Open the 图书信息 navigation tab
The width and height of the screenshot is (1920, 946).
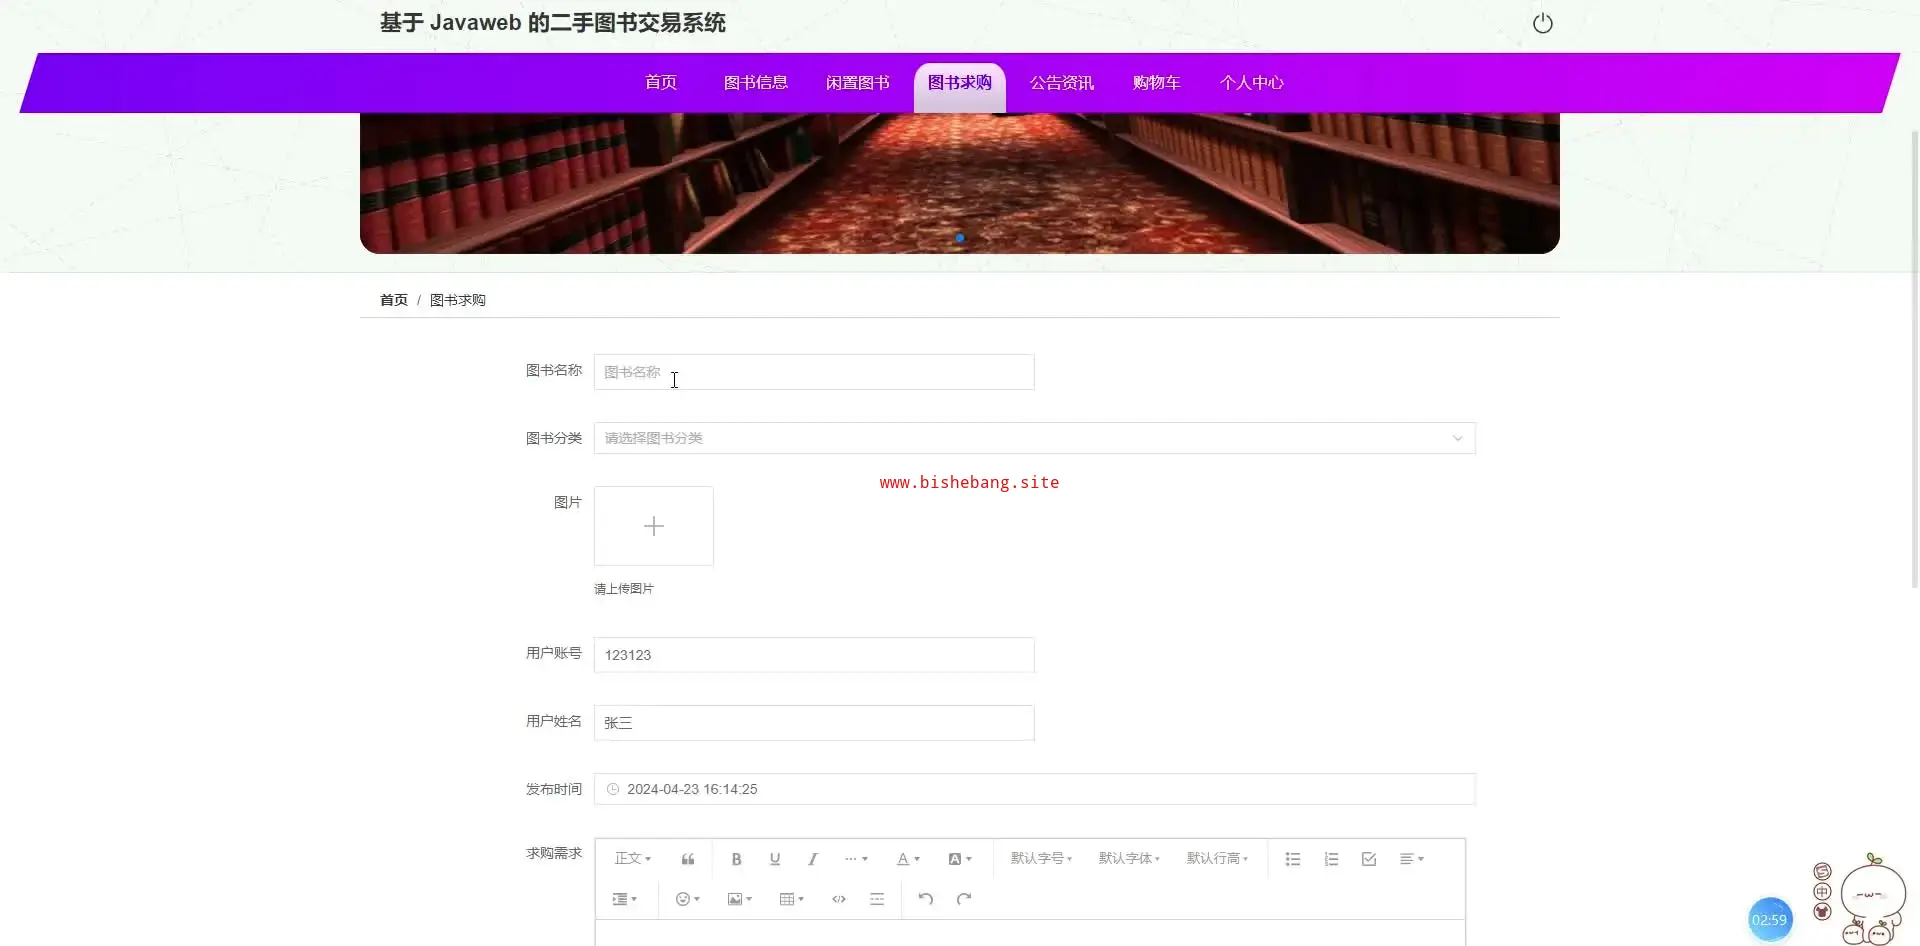coord(756,83)
